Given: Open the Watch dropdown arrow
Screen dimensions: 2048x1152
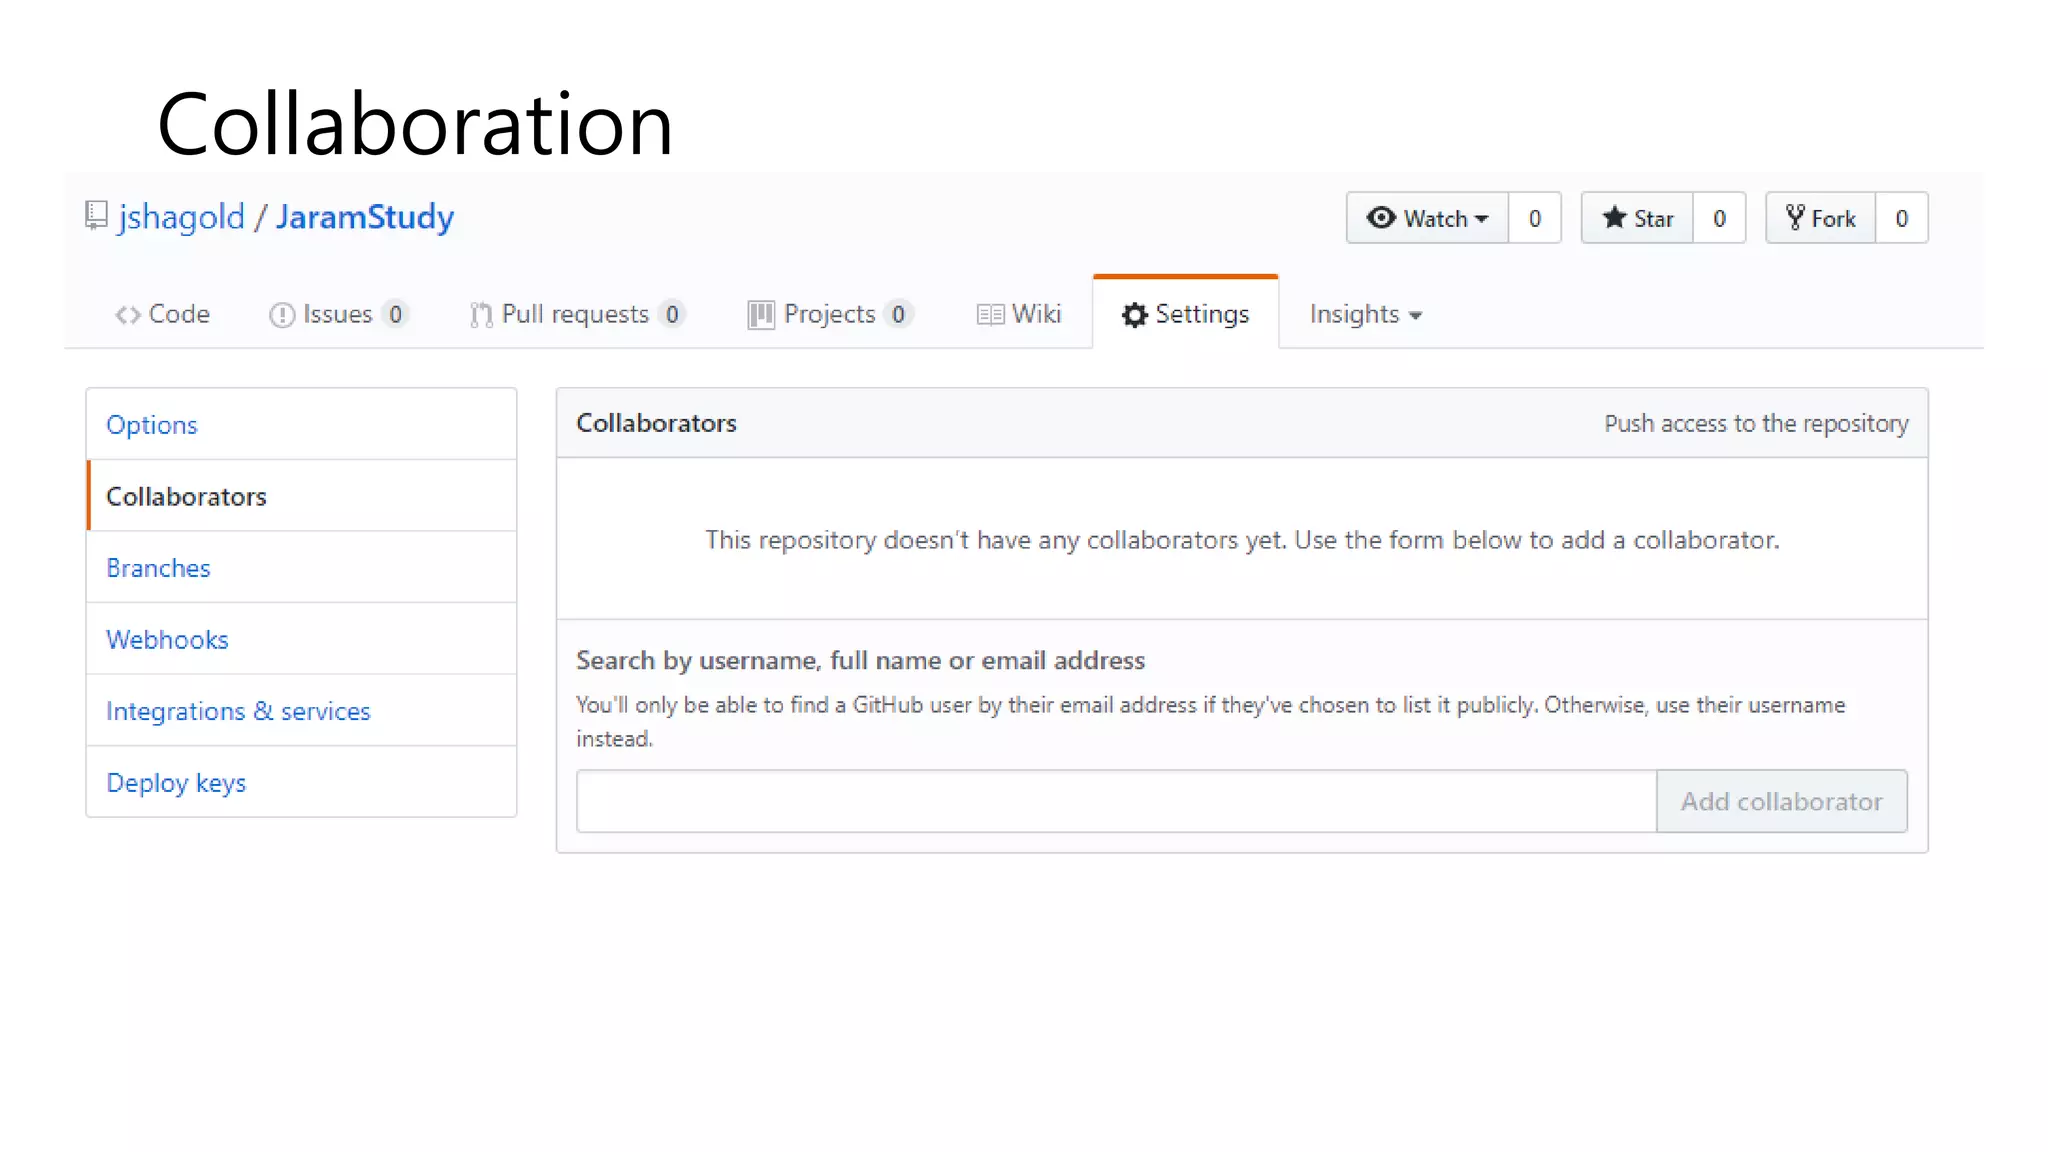Looking at the screenshot, I should click(x=1482, y=219).
